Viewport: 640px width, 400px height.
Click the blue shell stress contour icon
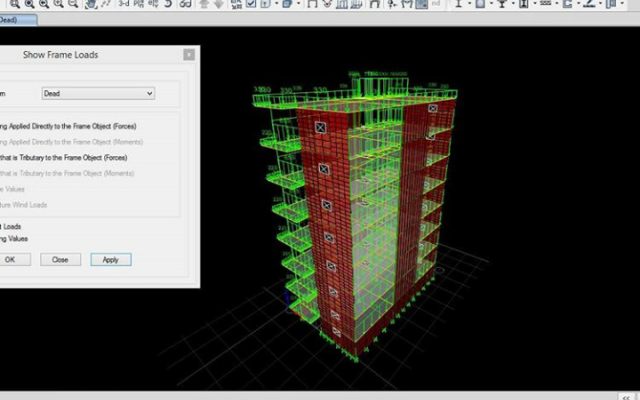[421, 4]
